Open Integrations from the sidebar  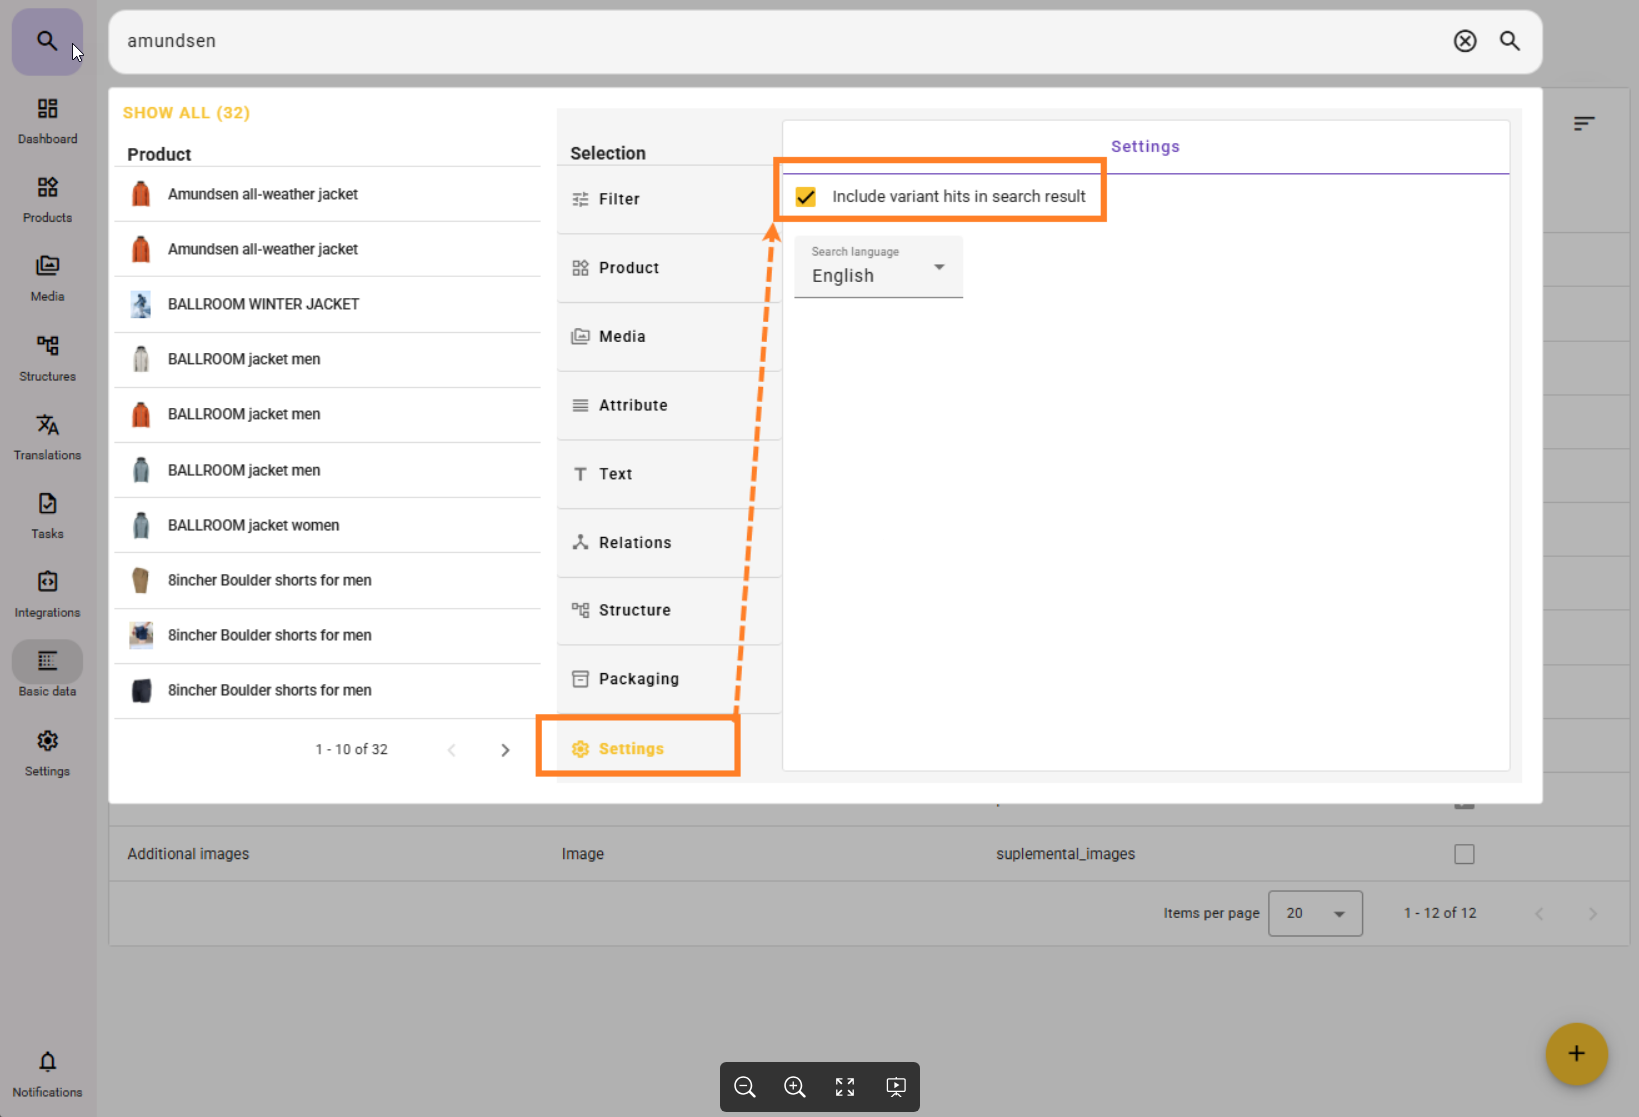click(47, 594)
